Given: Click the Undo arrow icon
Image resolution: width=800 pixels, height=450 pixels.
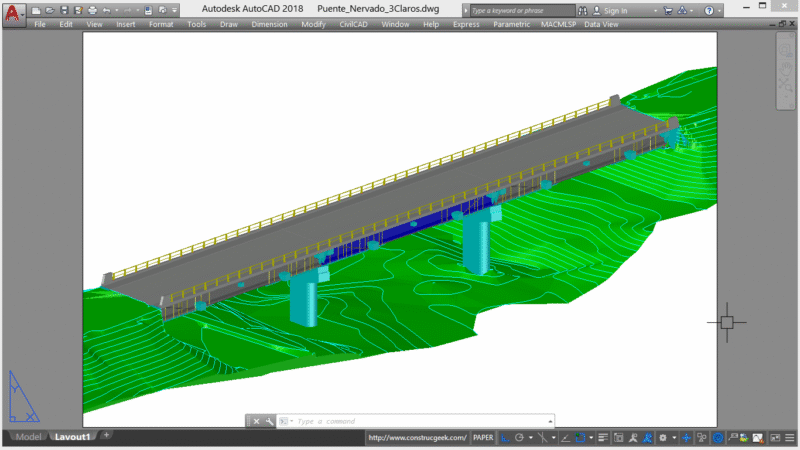Looking at the screenshot, I should point(106,10).
